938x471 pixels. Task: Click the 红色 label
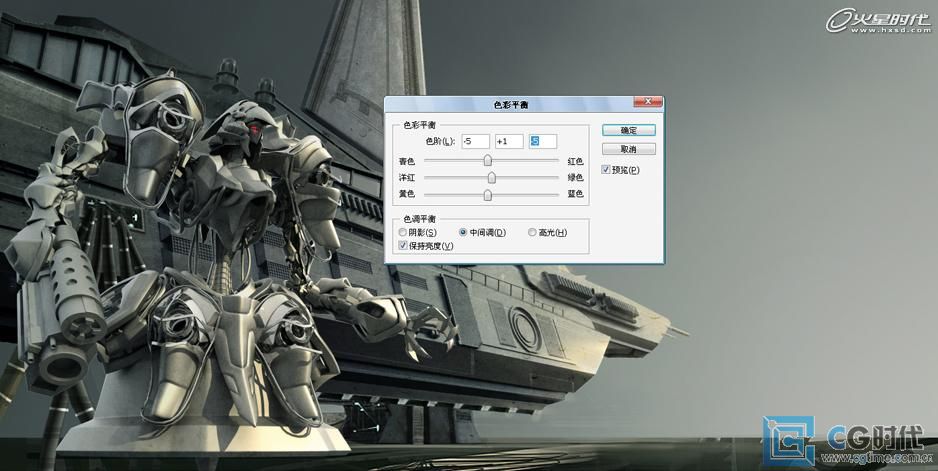[575, 162]
